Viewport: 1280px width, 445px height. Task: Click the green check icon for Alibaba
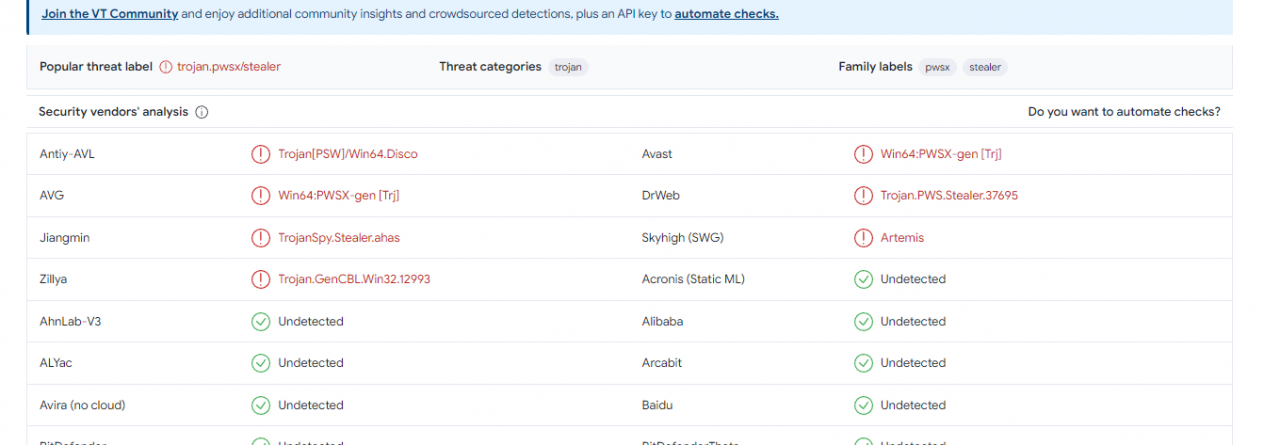click(x=863, y=321)
